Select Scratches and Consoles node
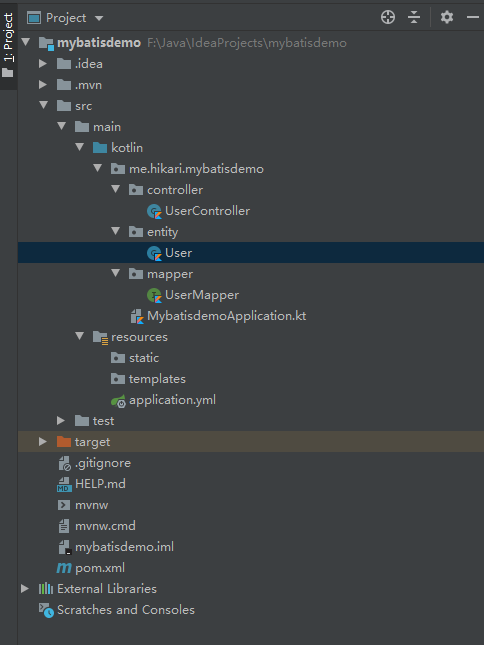484x645 pixels. click(x=116, y=610)
